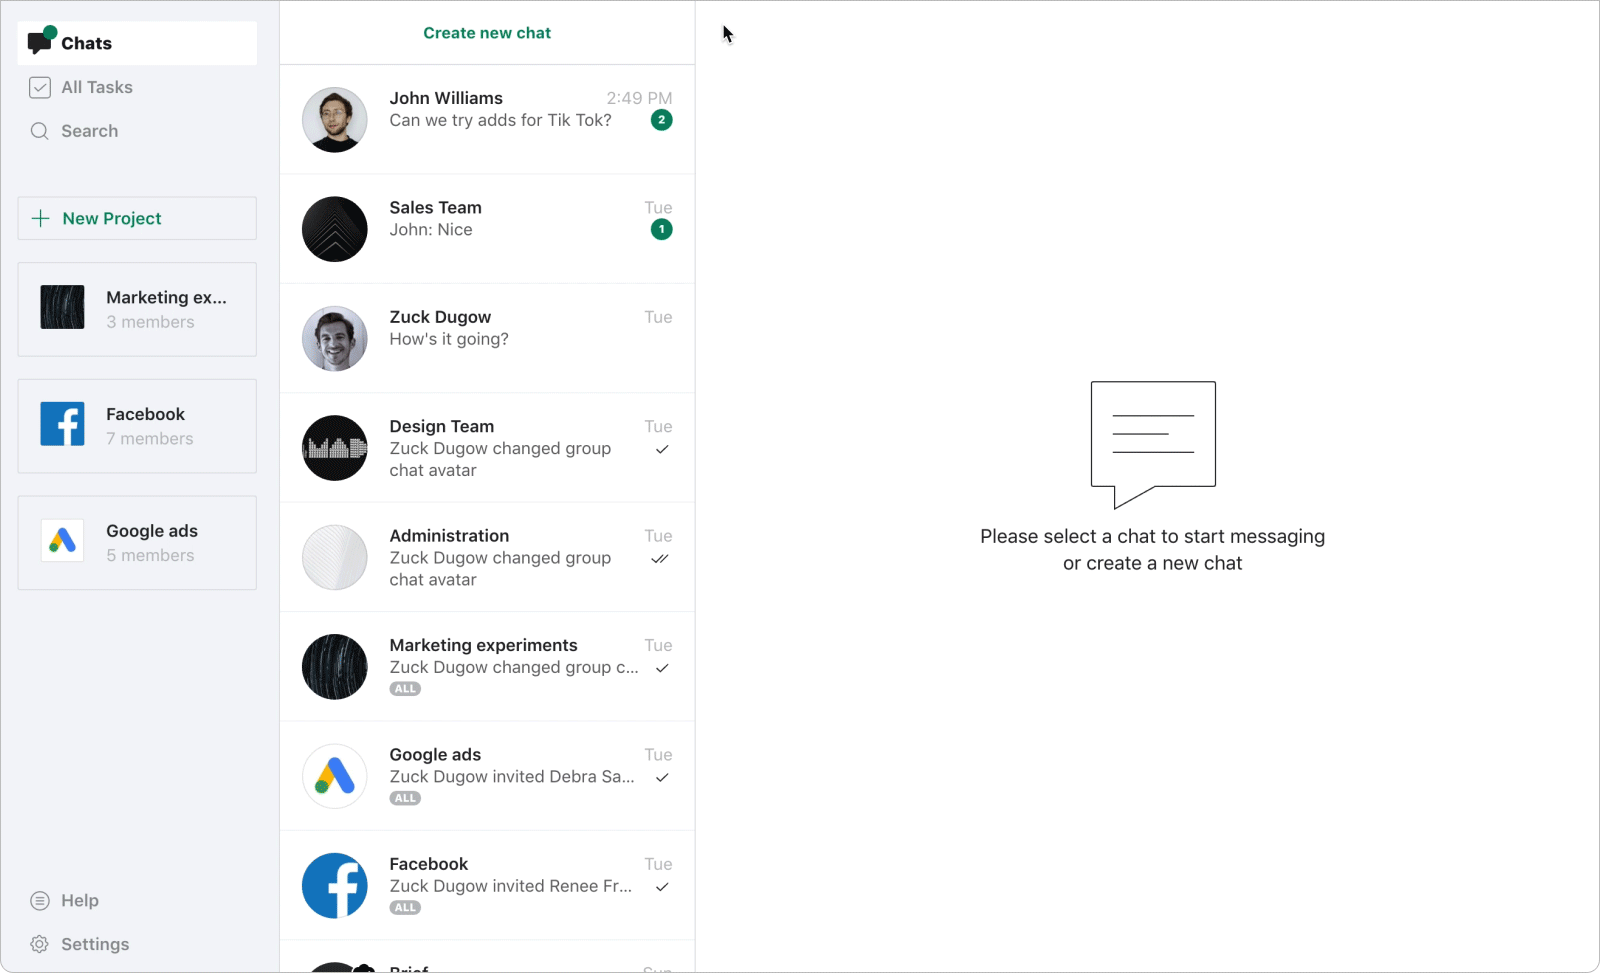Image resolution: width=1600 pixels, height=973 pixels.
Task: Open Zuck Dugow conversation
Action: coord(487,339)
